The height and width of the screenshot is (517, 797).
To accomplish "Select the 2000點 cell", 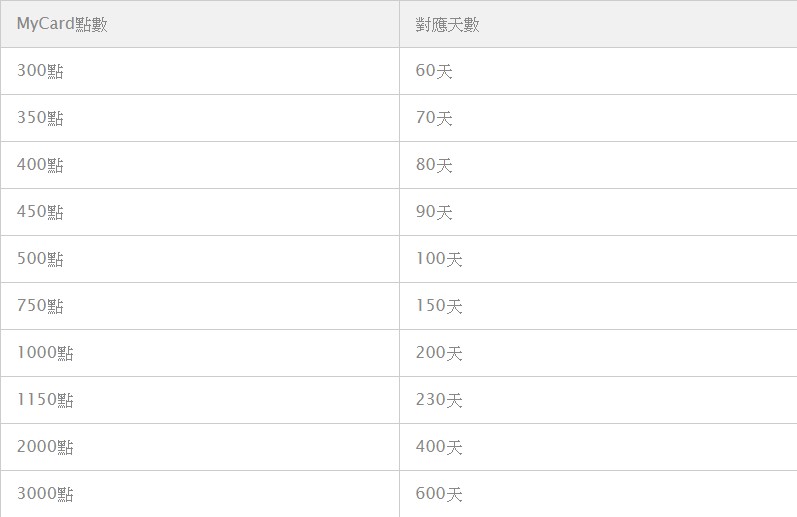I will [200, 447].
